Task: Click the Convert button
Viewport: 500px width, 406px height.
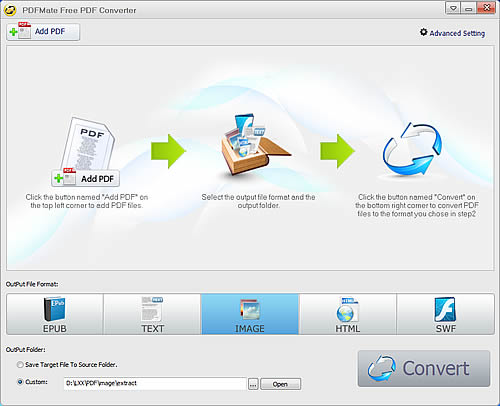Action: point(424,368)
